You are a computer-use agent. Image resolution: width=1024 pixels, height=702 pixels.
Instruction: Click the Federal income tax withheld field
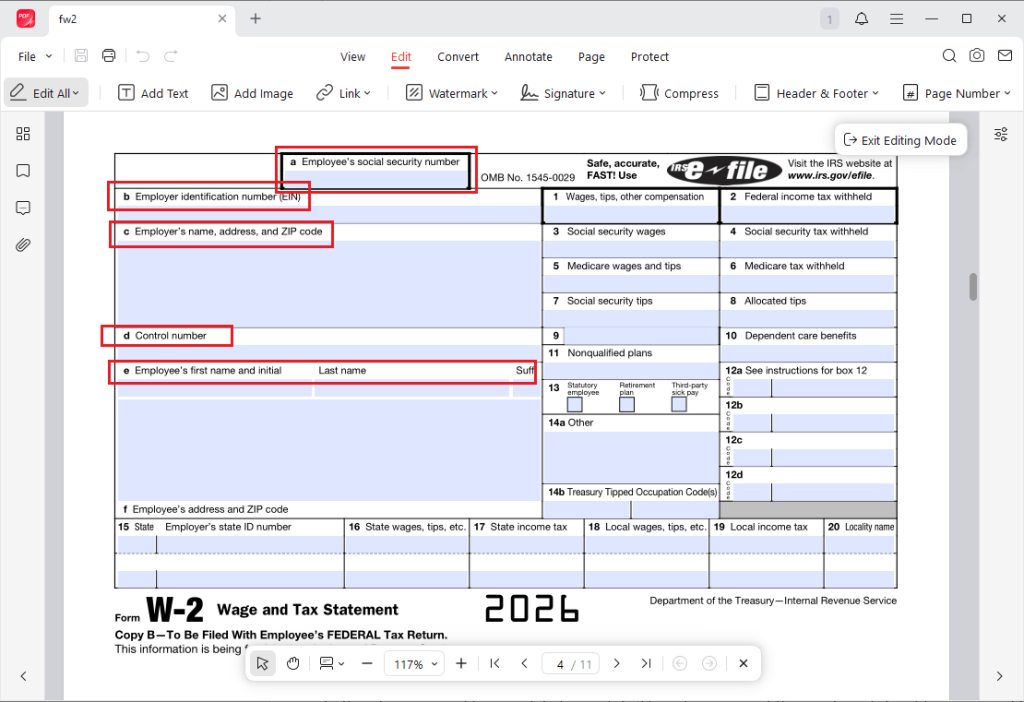808,214
